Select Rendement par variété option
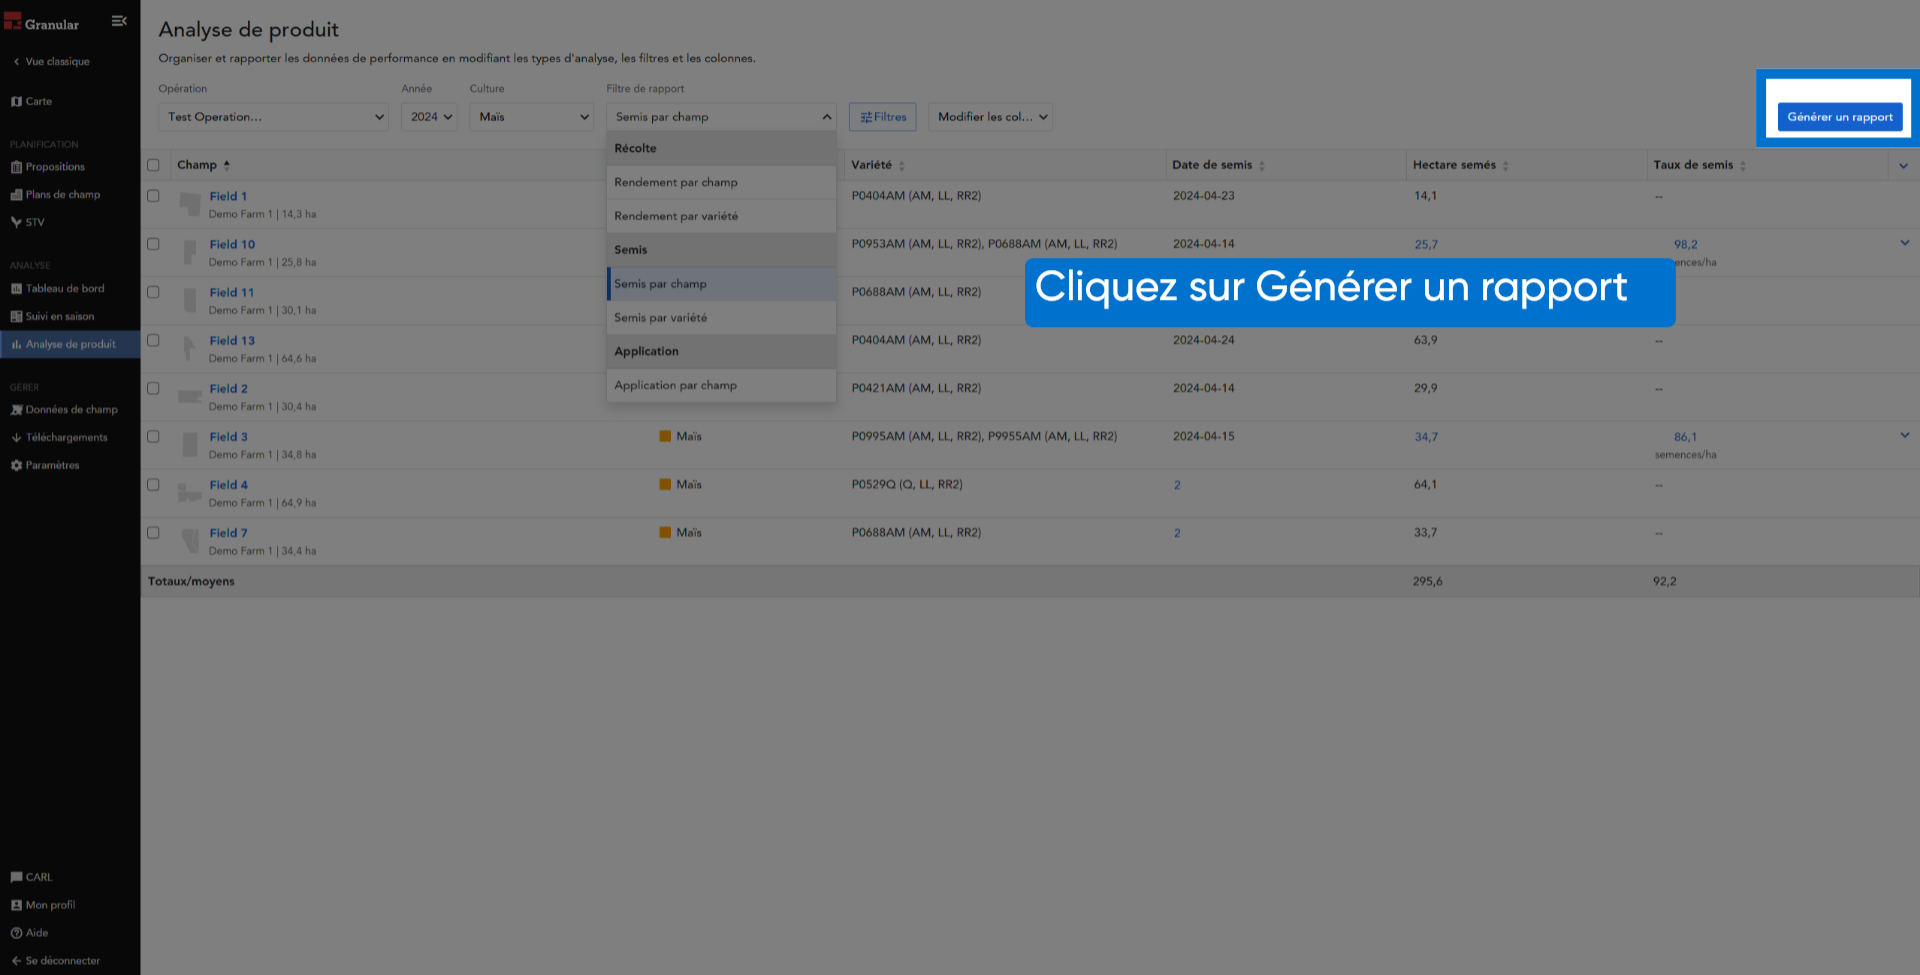This screenshot has height=975, width=1920. point(721,216)
